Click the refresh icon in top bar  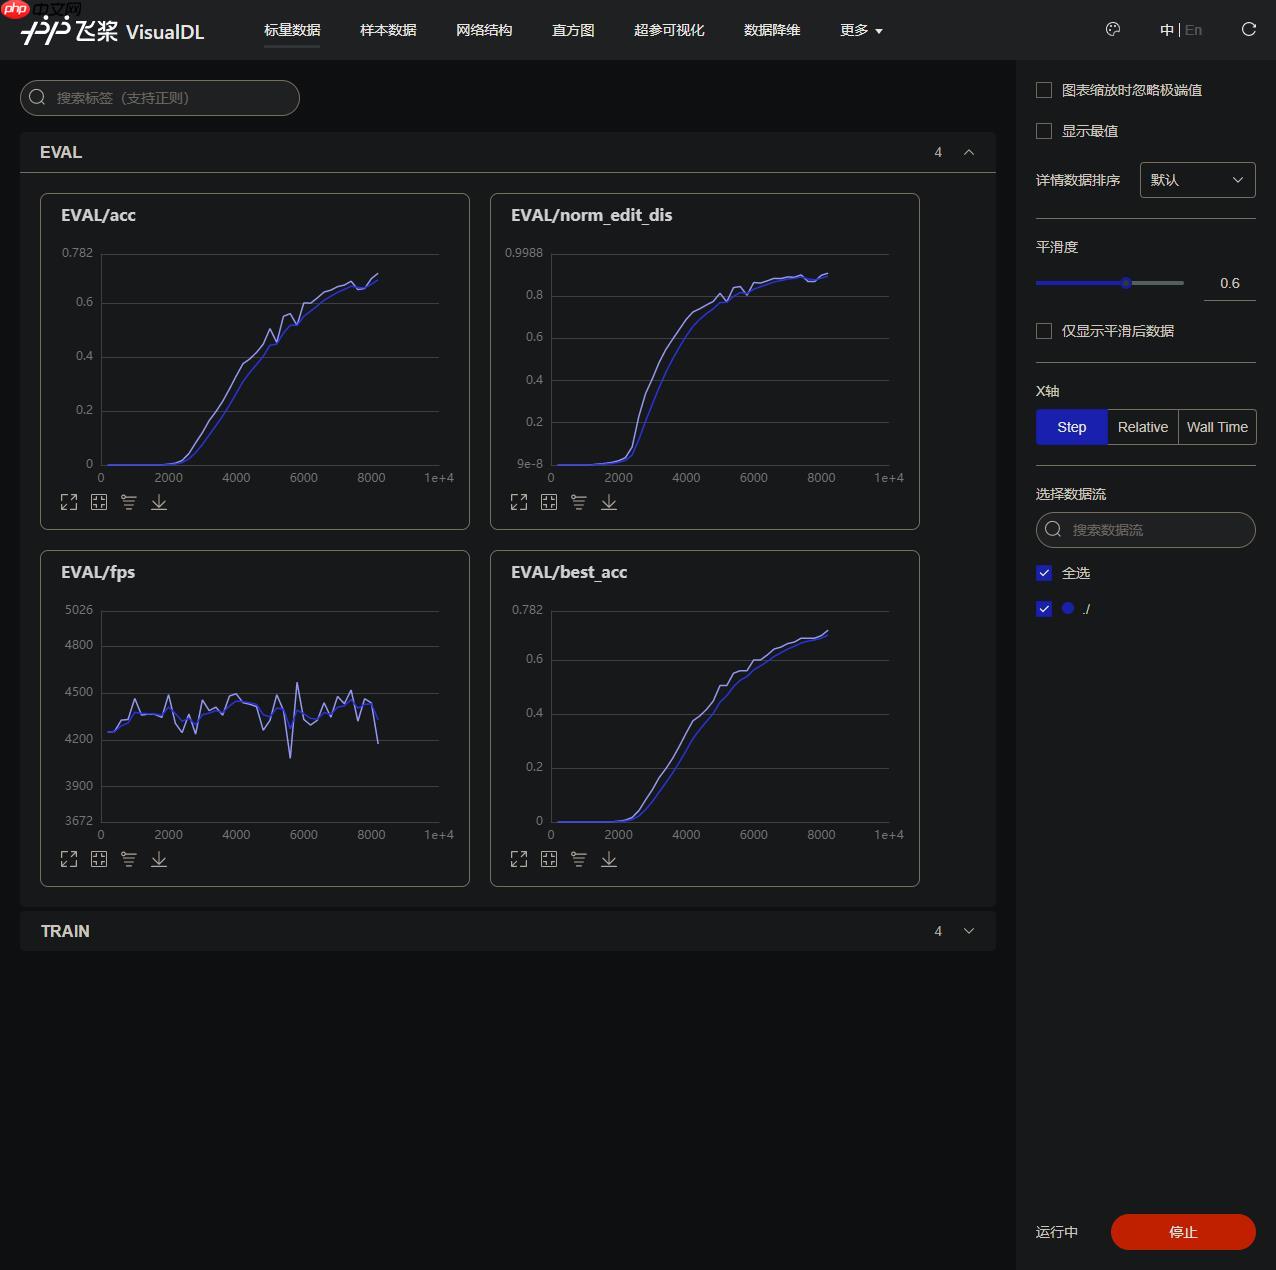coord(1248,30)
